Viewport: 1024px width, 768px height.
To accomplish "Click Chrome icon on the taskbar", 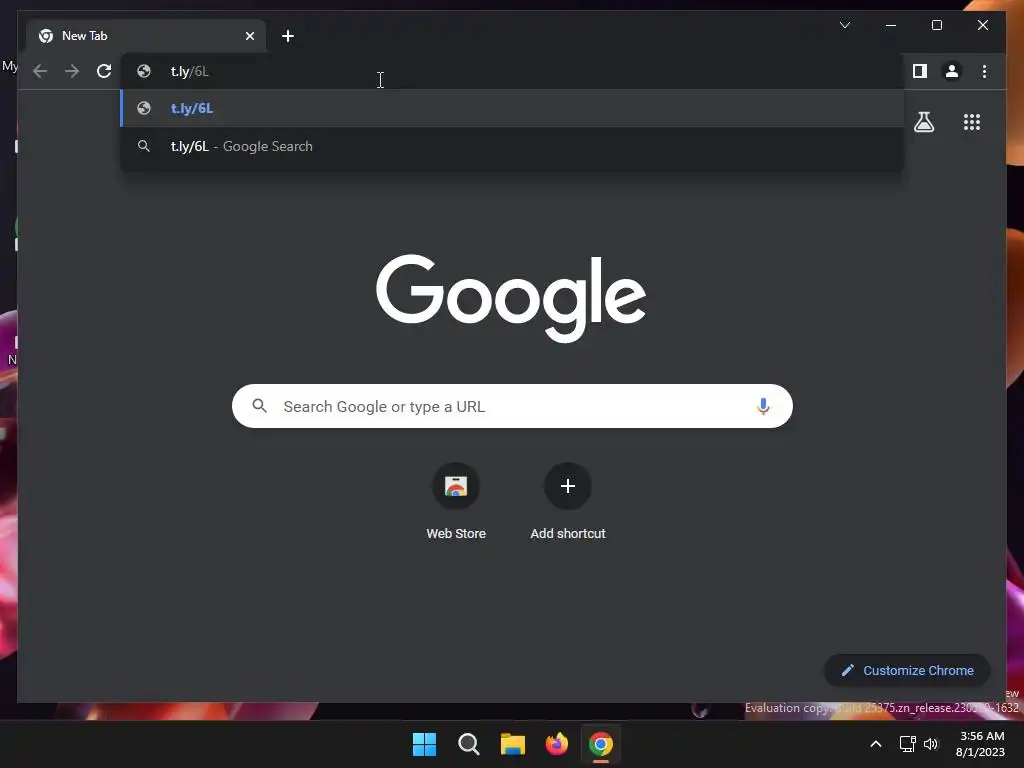I will pos(601,744).
